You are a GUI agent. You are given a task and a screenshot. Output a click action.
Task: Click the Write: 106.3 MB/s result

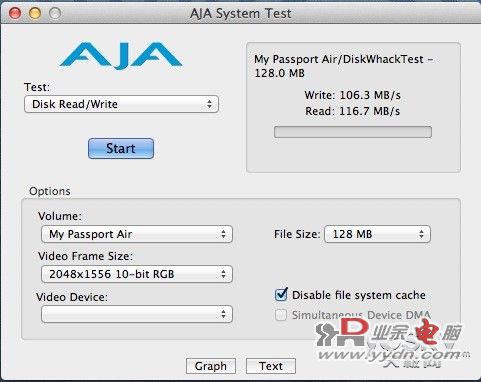353,95
